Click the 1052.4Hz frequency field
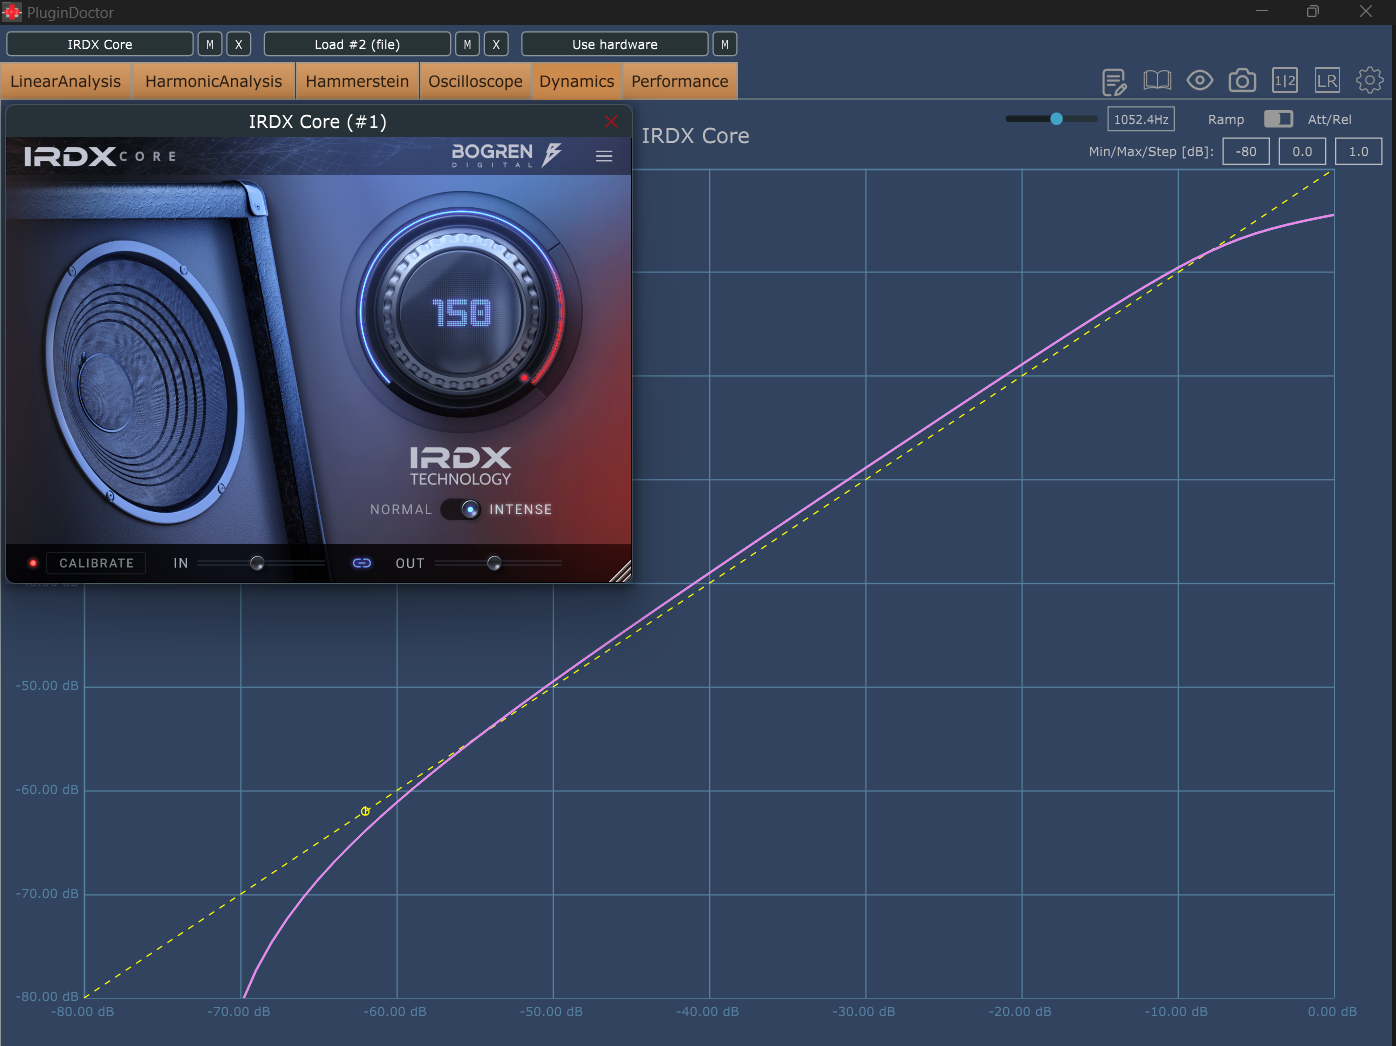The height and width of the screenshot is (1046, 1396). tap(1141, 119)
